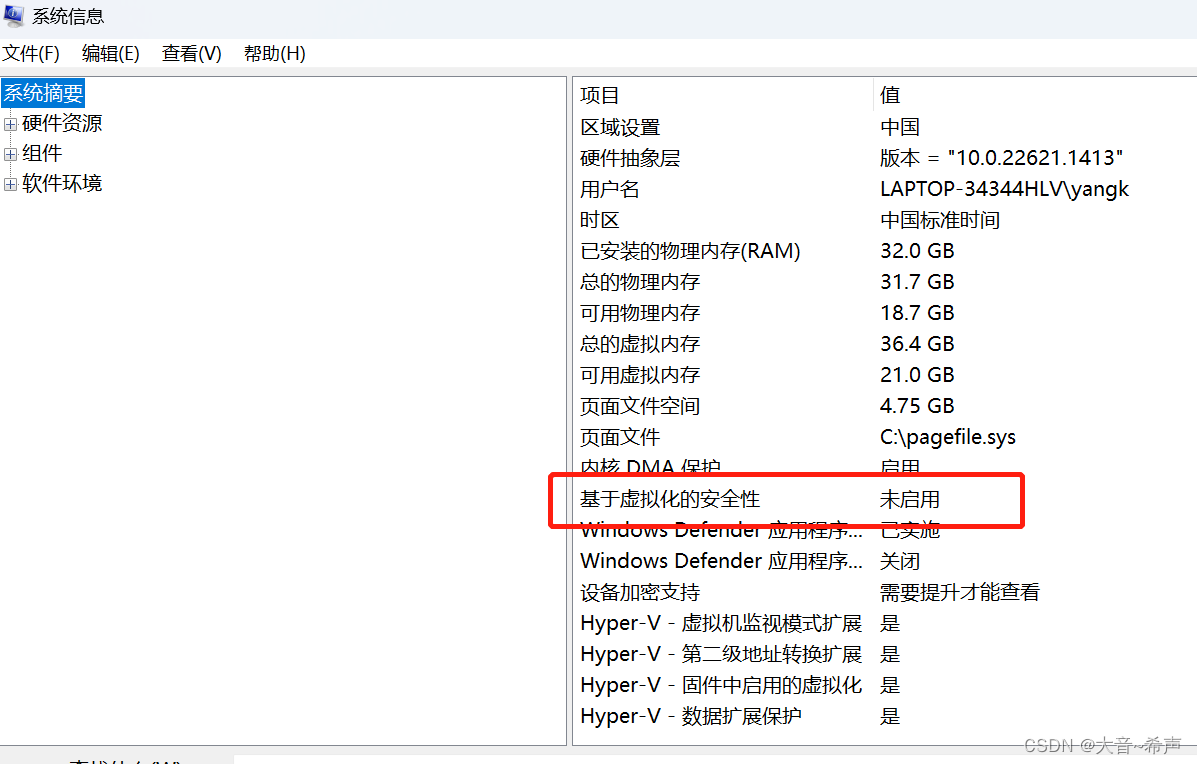
Task: Select the 总的物理内存 row
Action: (x=886, y=282)
